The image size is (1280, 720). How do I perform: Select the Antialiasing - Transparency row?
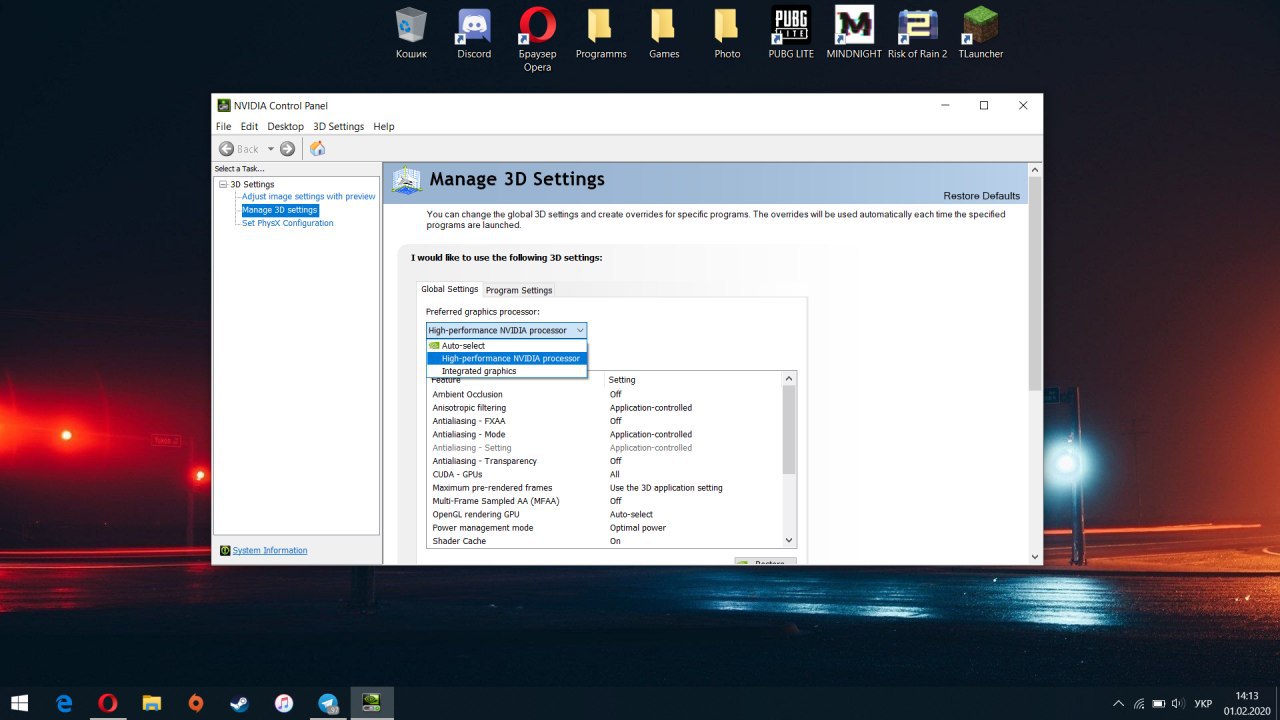pyautogui.click(x=604, y=461)
